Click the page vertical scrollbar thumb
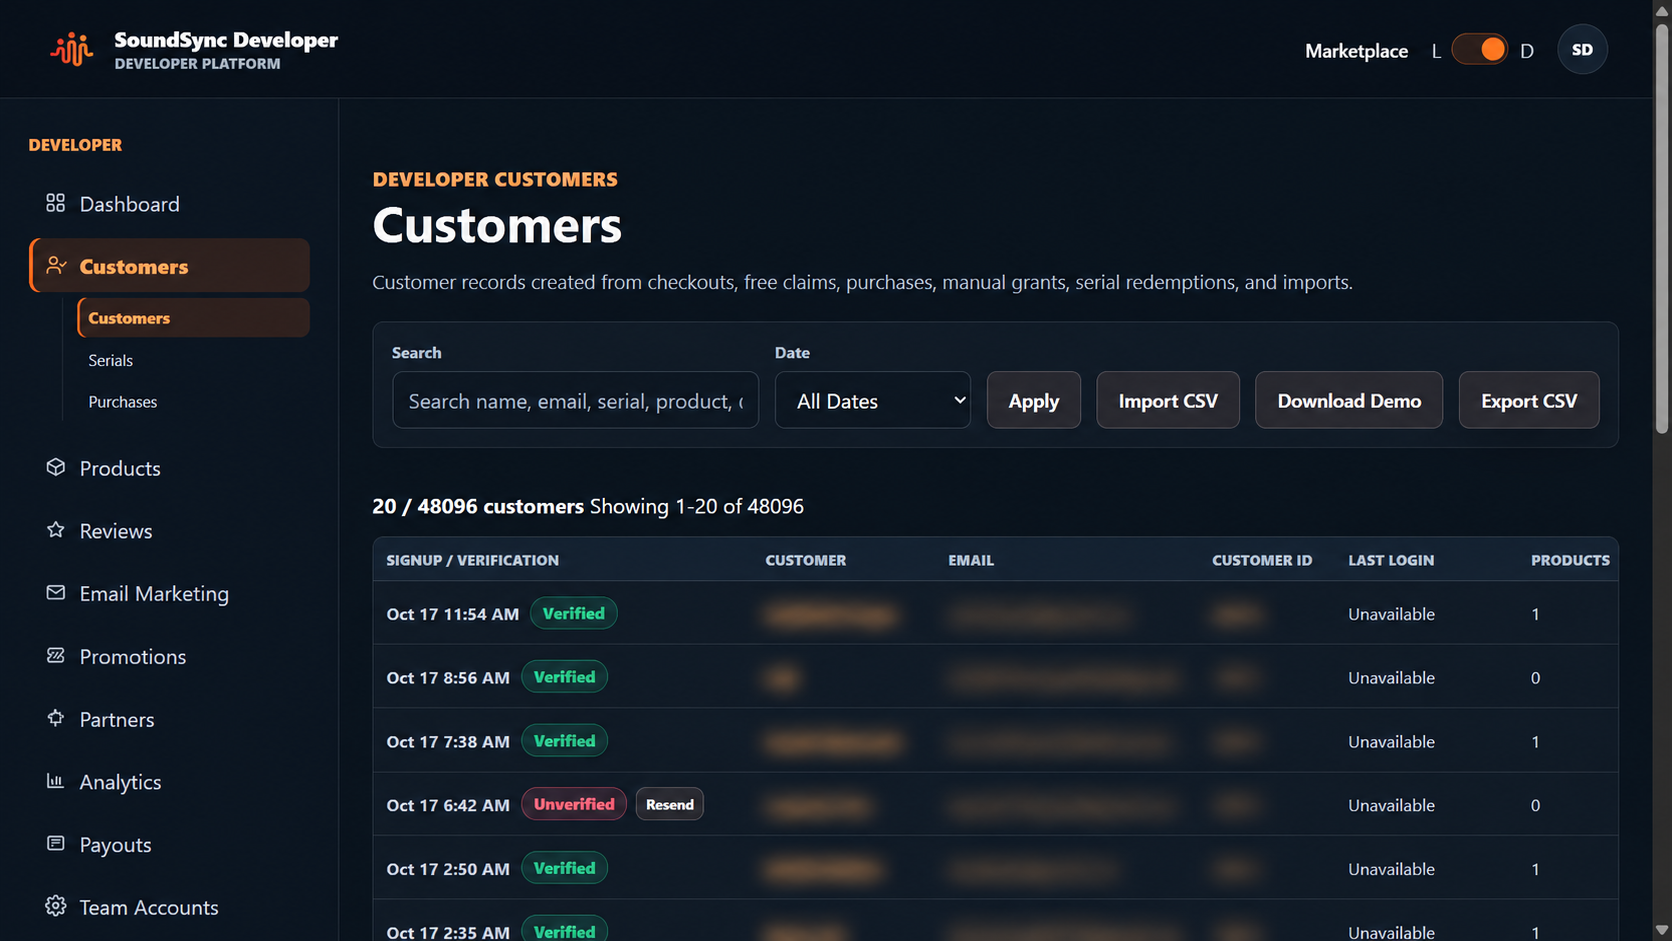The image size is (1672, 941). point(1661,227)
